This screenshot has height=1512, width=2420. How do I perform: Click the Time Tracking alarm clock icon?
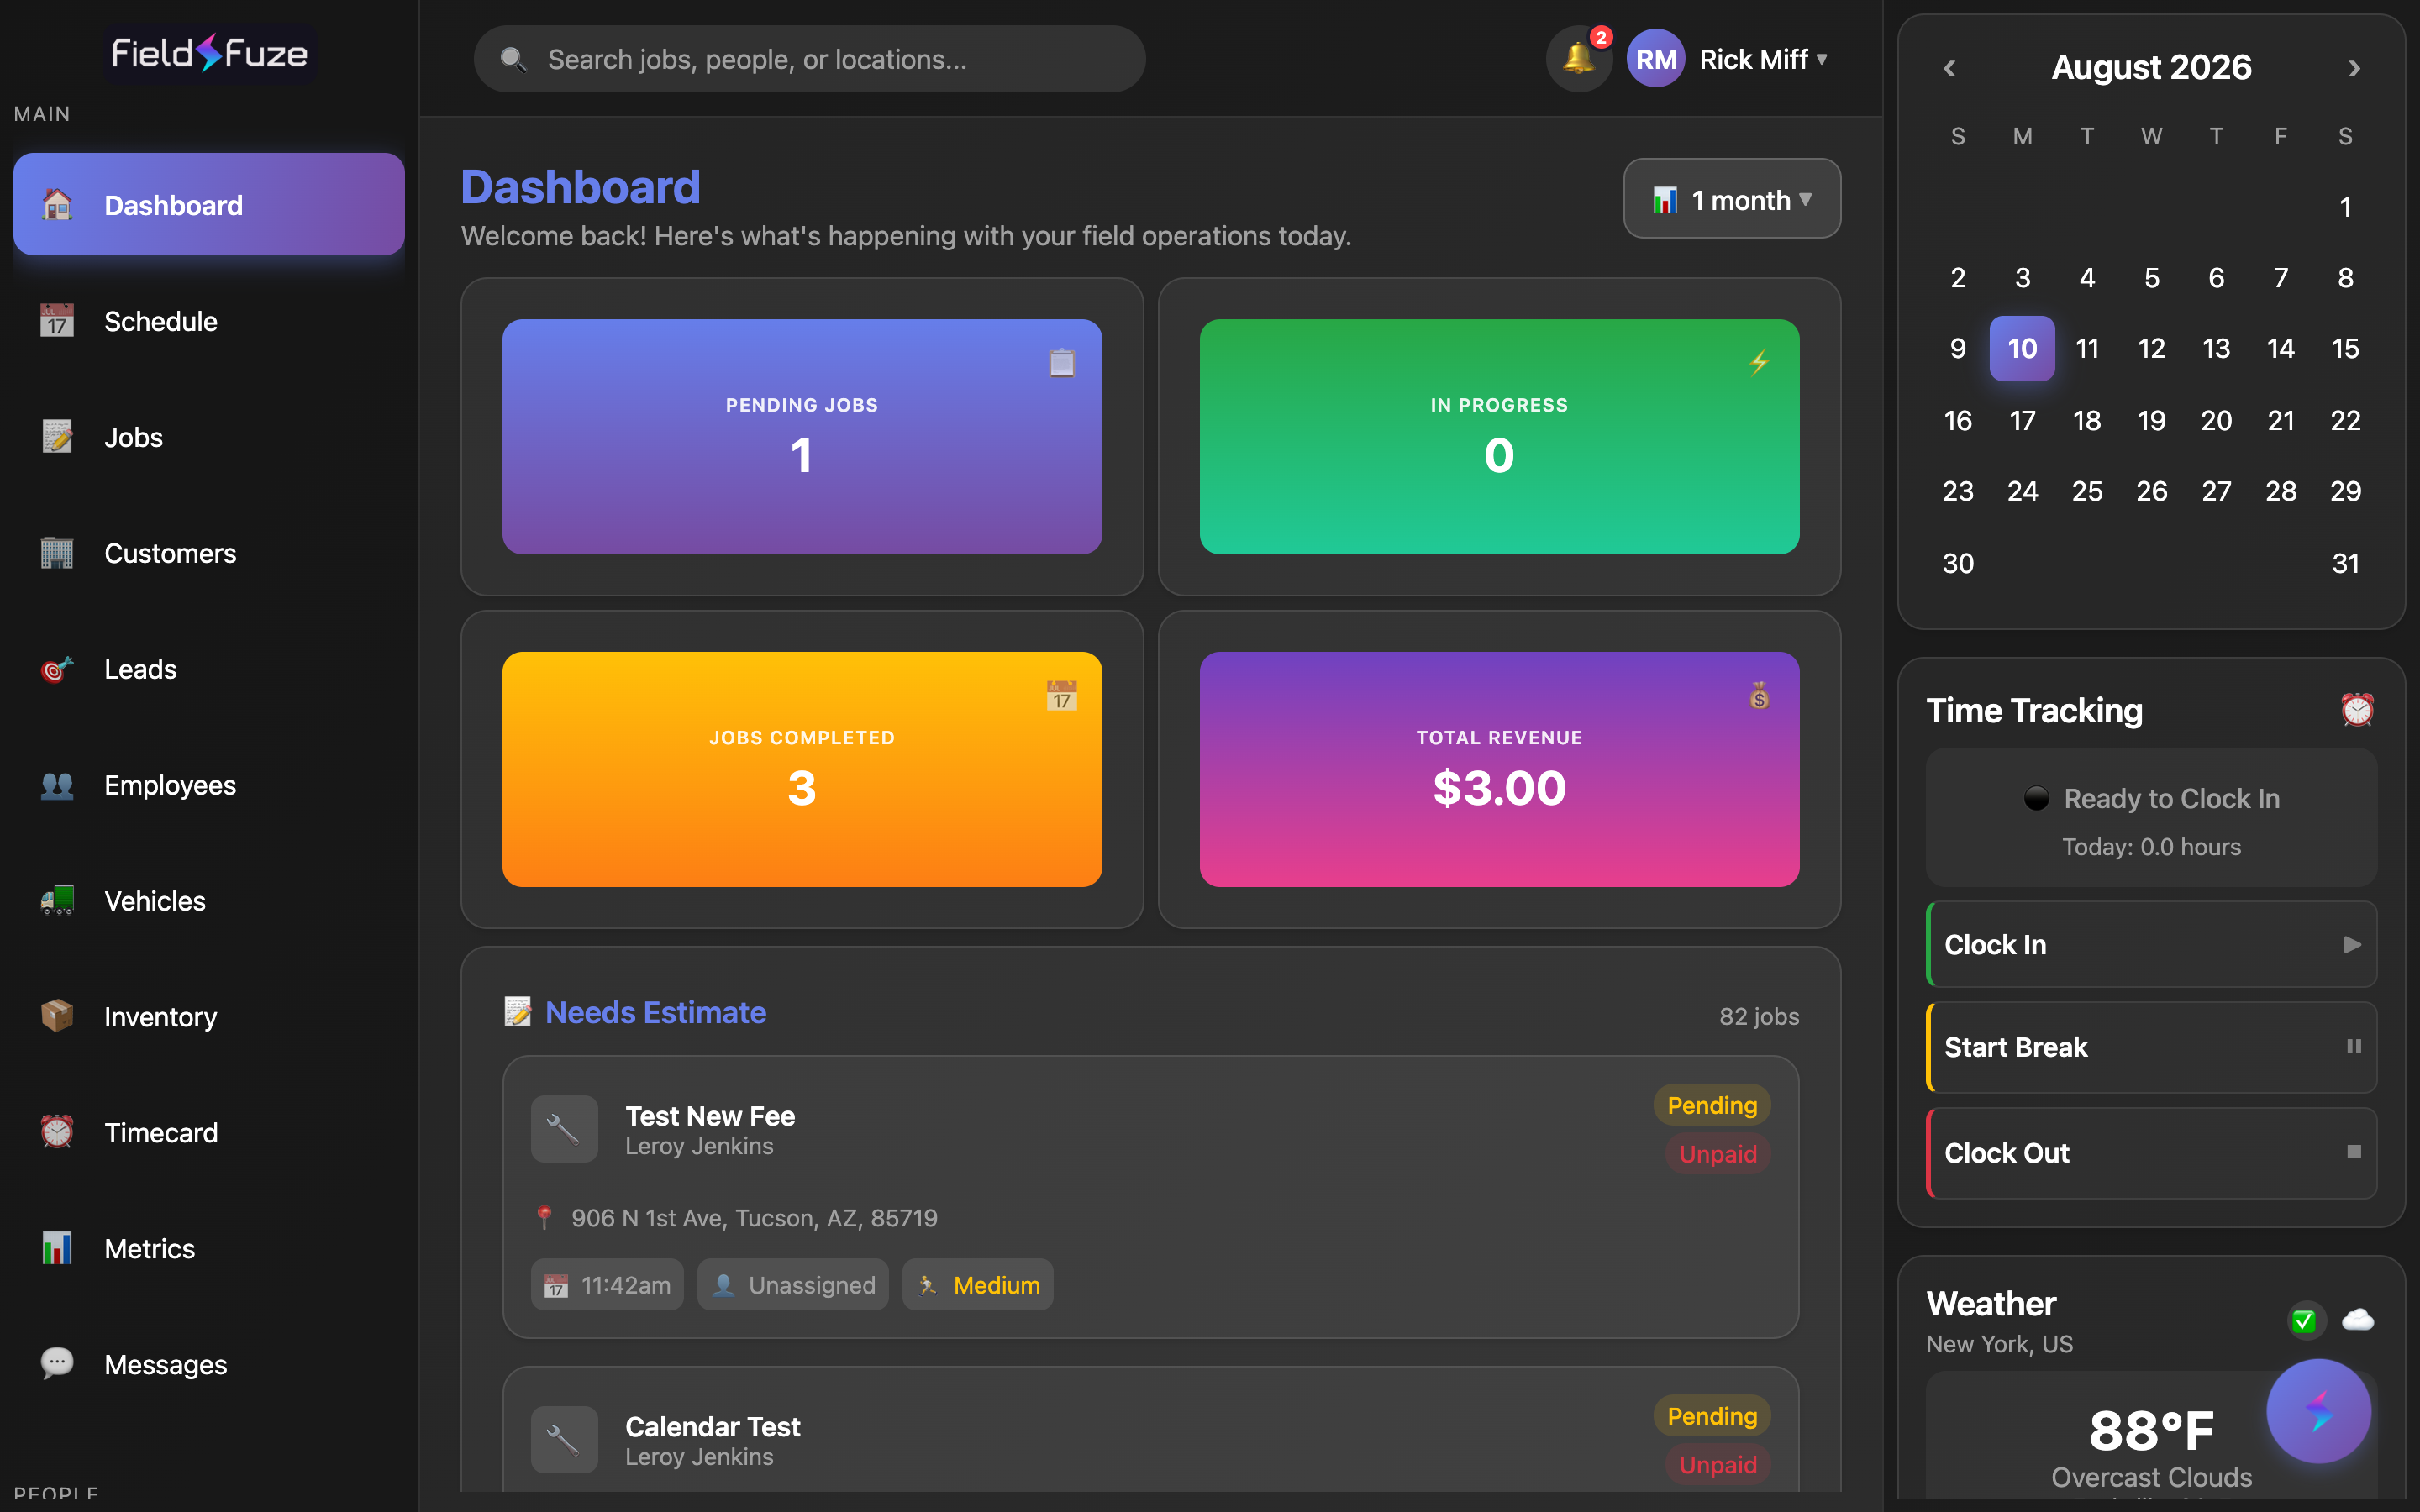coord(2357,710)
